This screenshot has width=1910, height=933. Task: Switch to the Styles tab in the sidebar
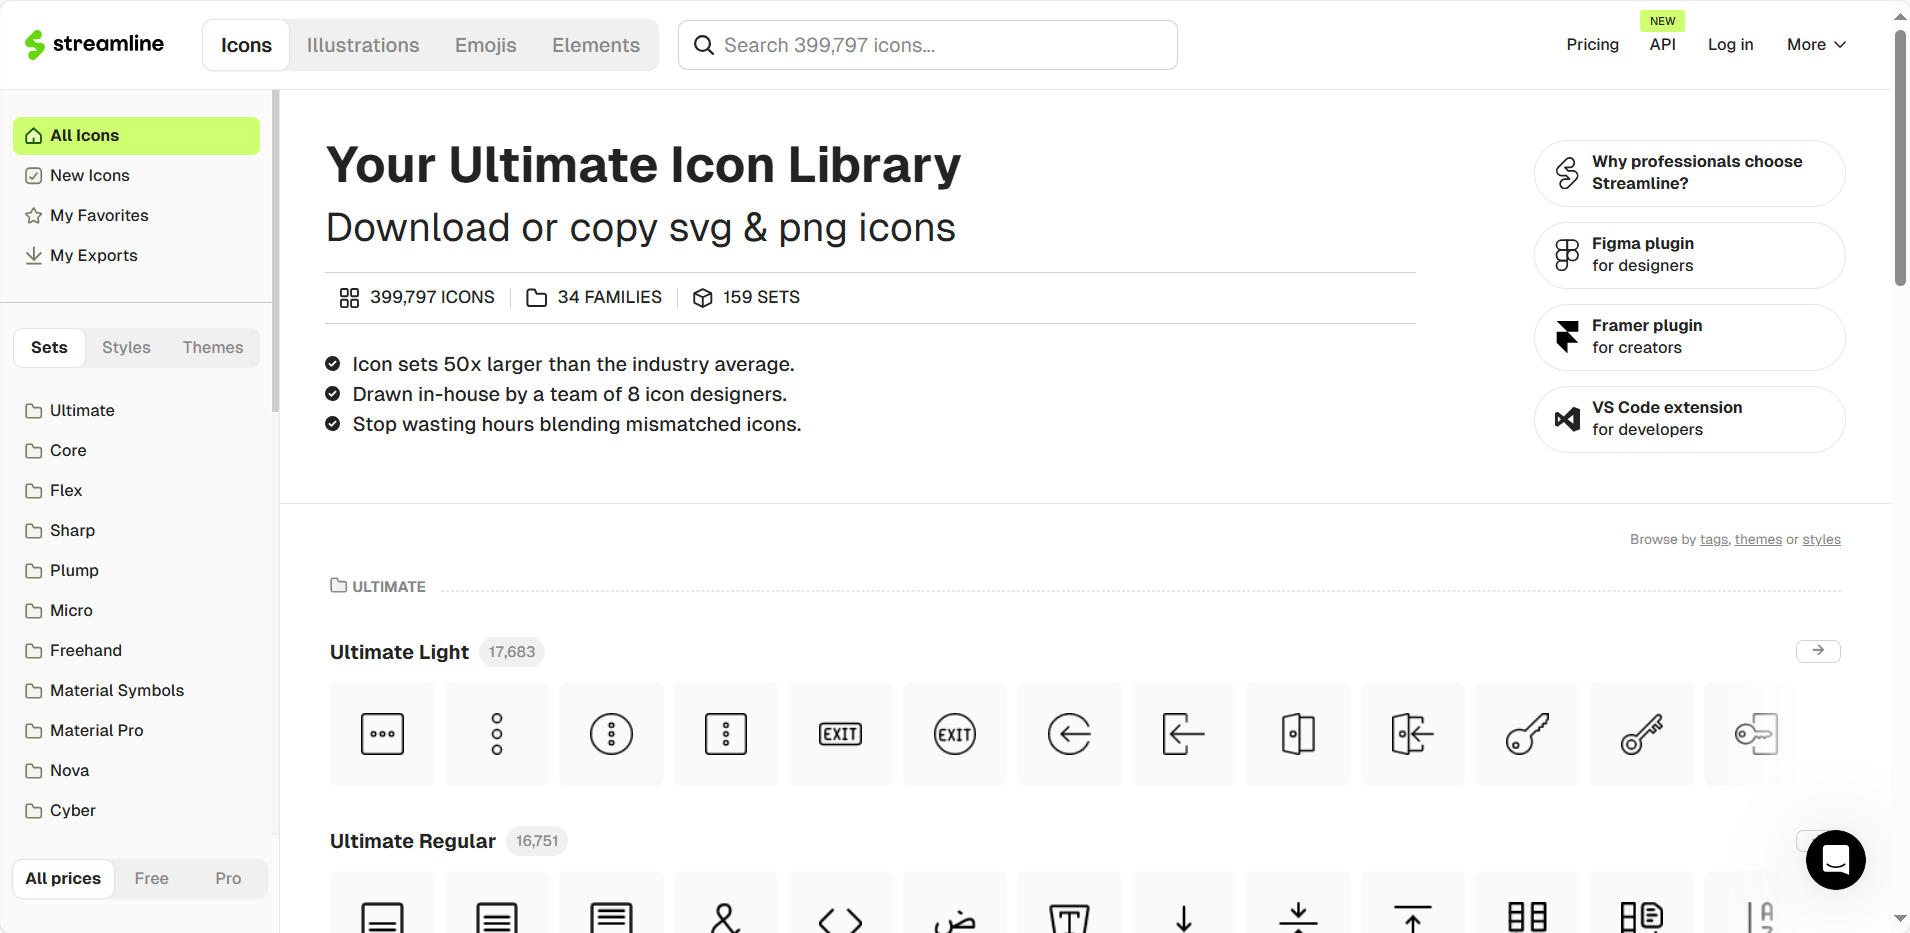[x=126, y=347]
